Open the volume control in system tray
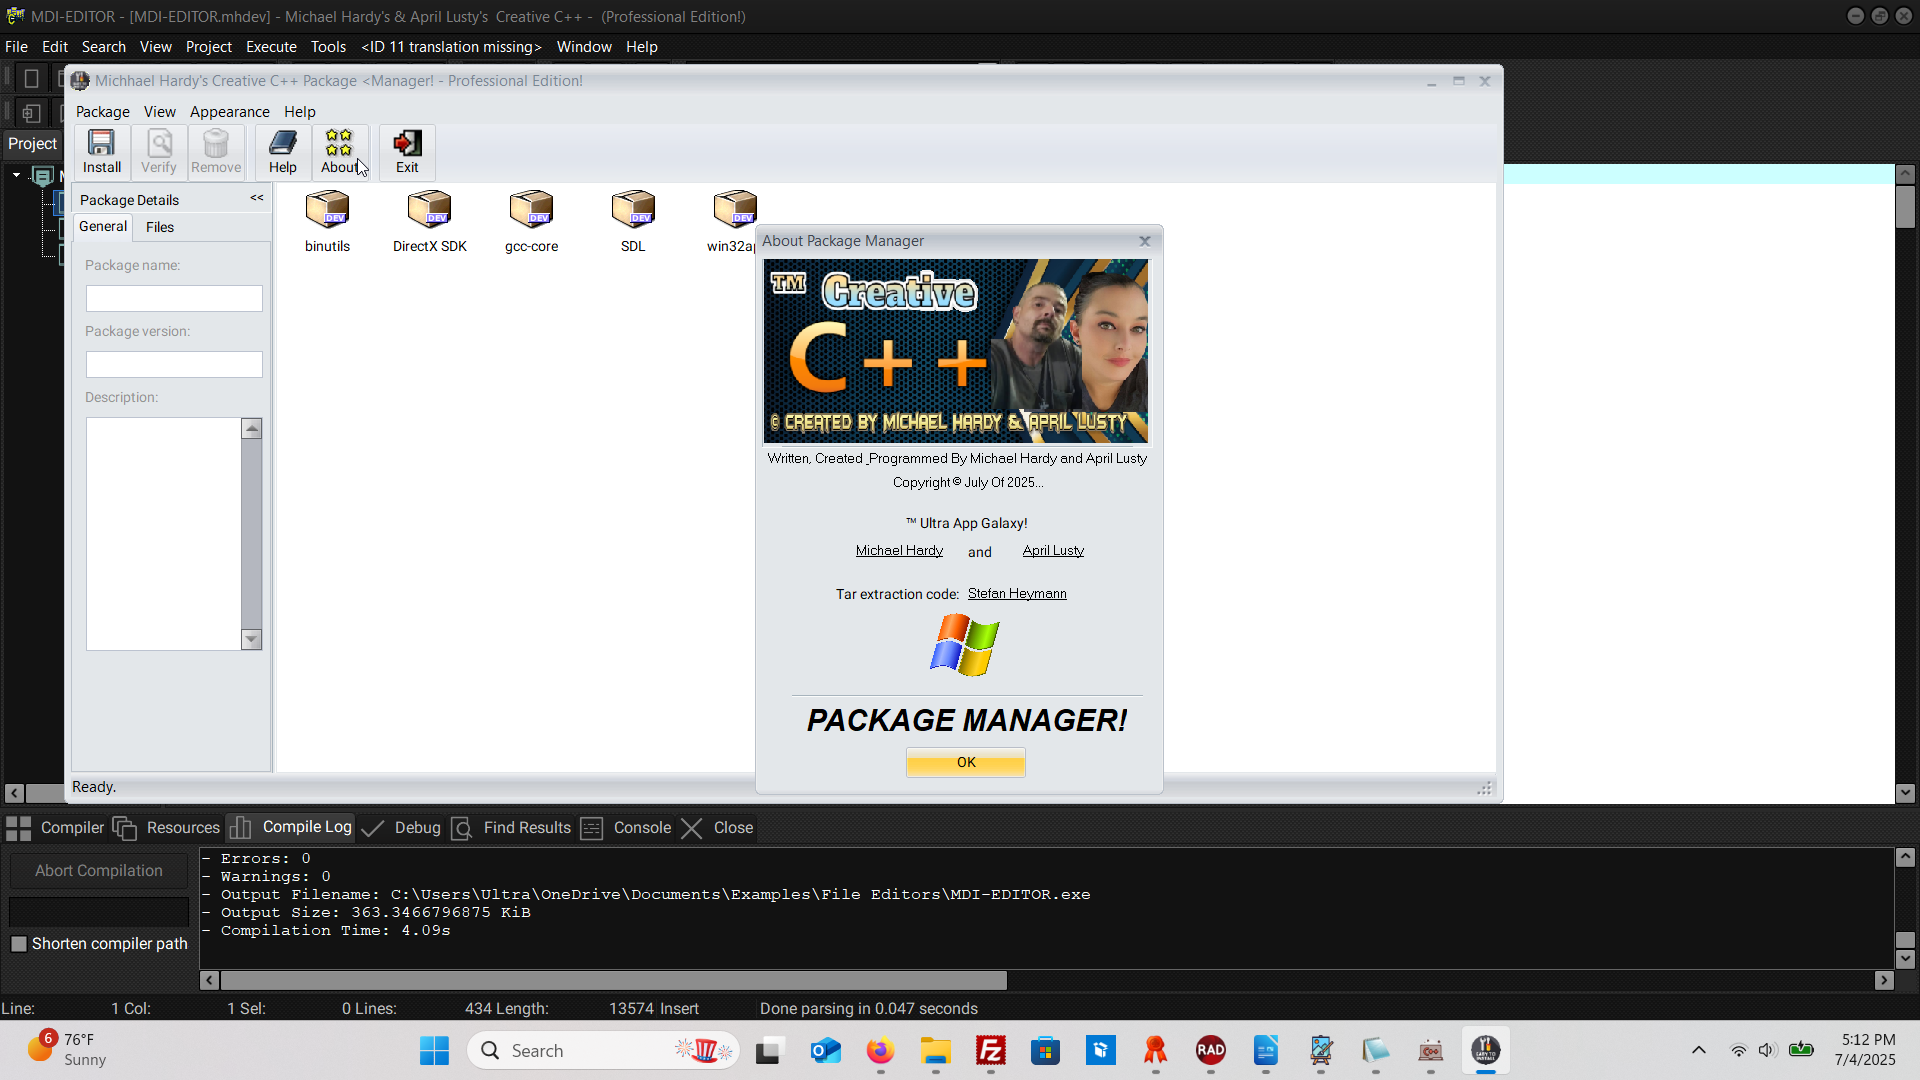The image size is (1920, 1080). click(1767, 1050)
